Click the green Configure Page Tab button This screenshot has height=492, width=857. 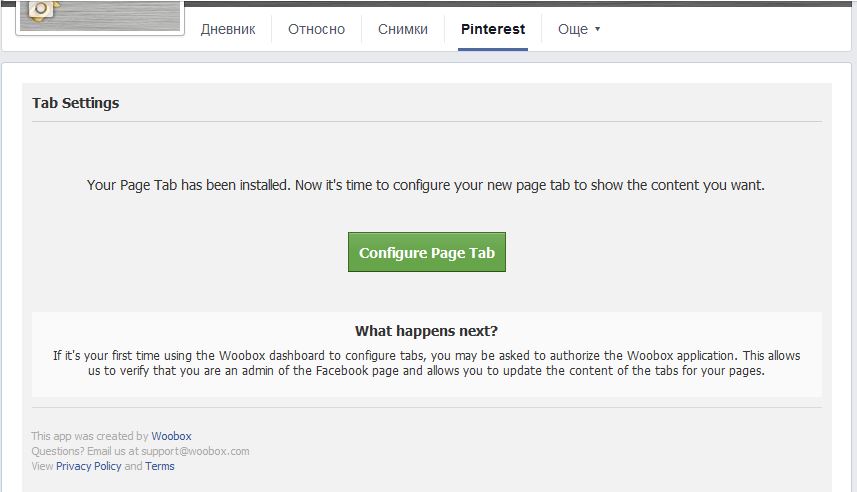coord(427,252)
